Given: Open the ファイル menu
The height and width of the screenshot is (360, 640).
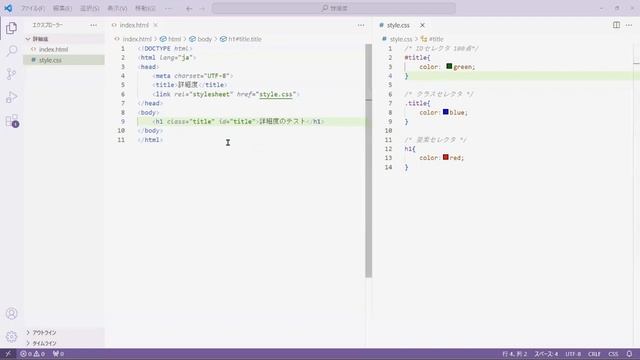Looking at the screenshot, I should [33, 8].
